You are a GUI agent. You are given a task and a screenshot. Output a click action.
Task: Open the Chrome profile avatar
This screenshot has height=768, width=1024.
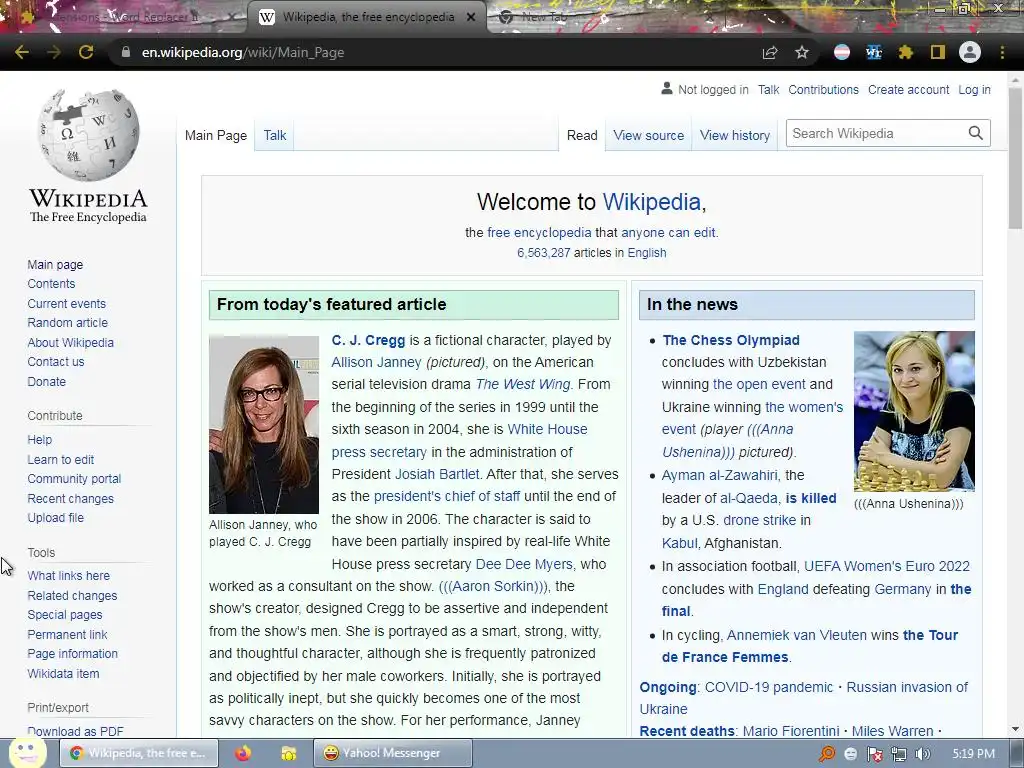(x=970, y=52)
